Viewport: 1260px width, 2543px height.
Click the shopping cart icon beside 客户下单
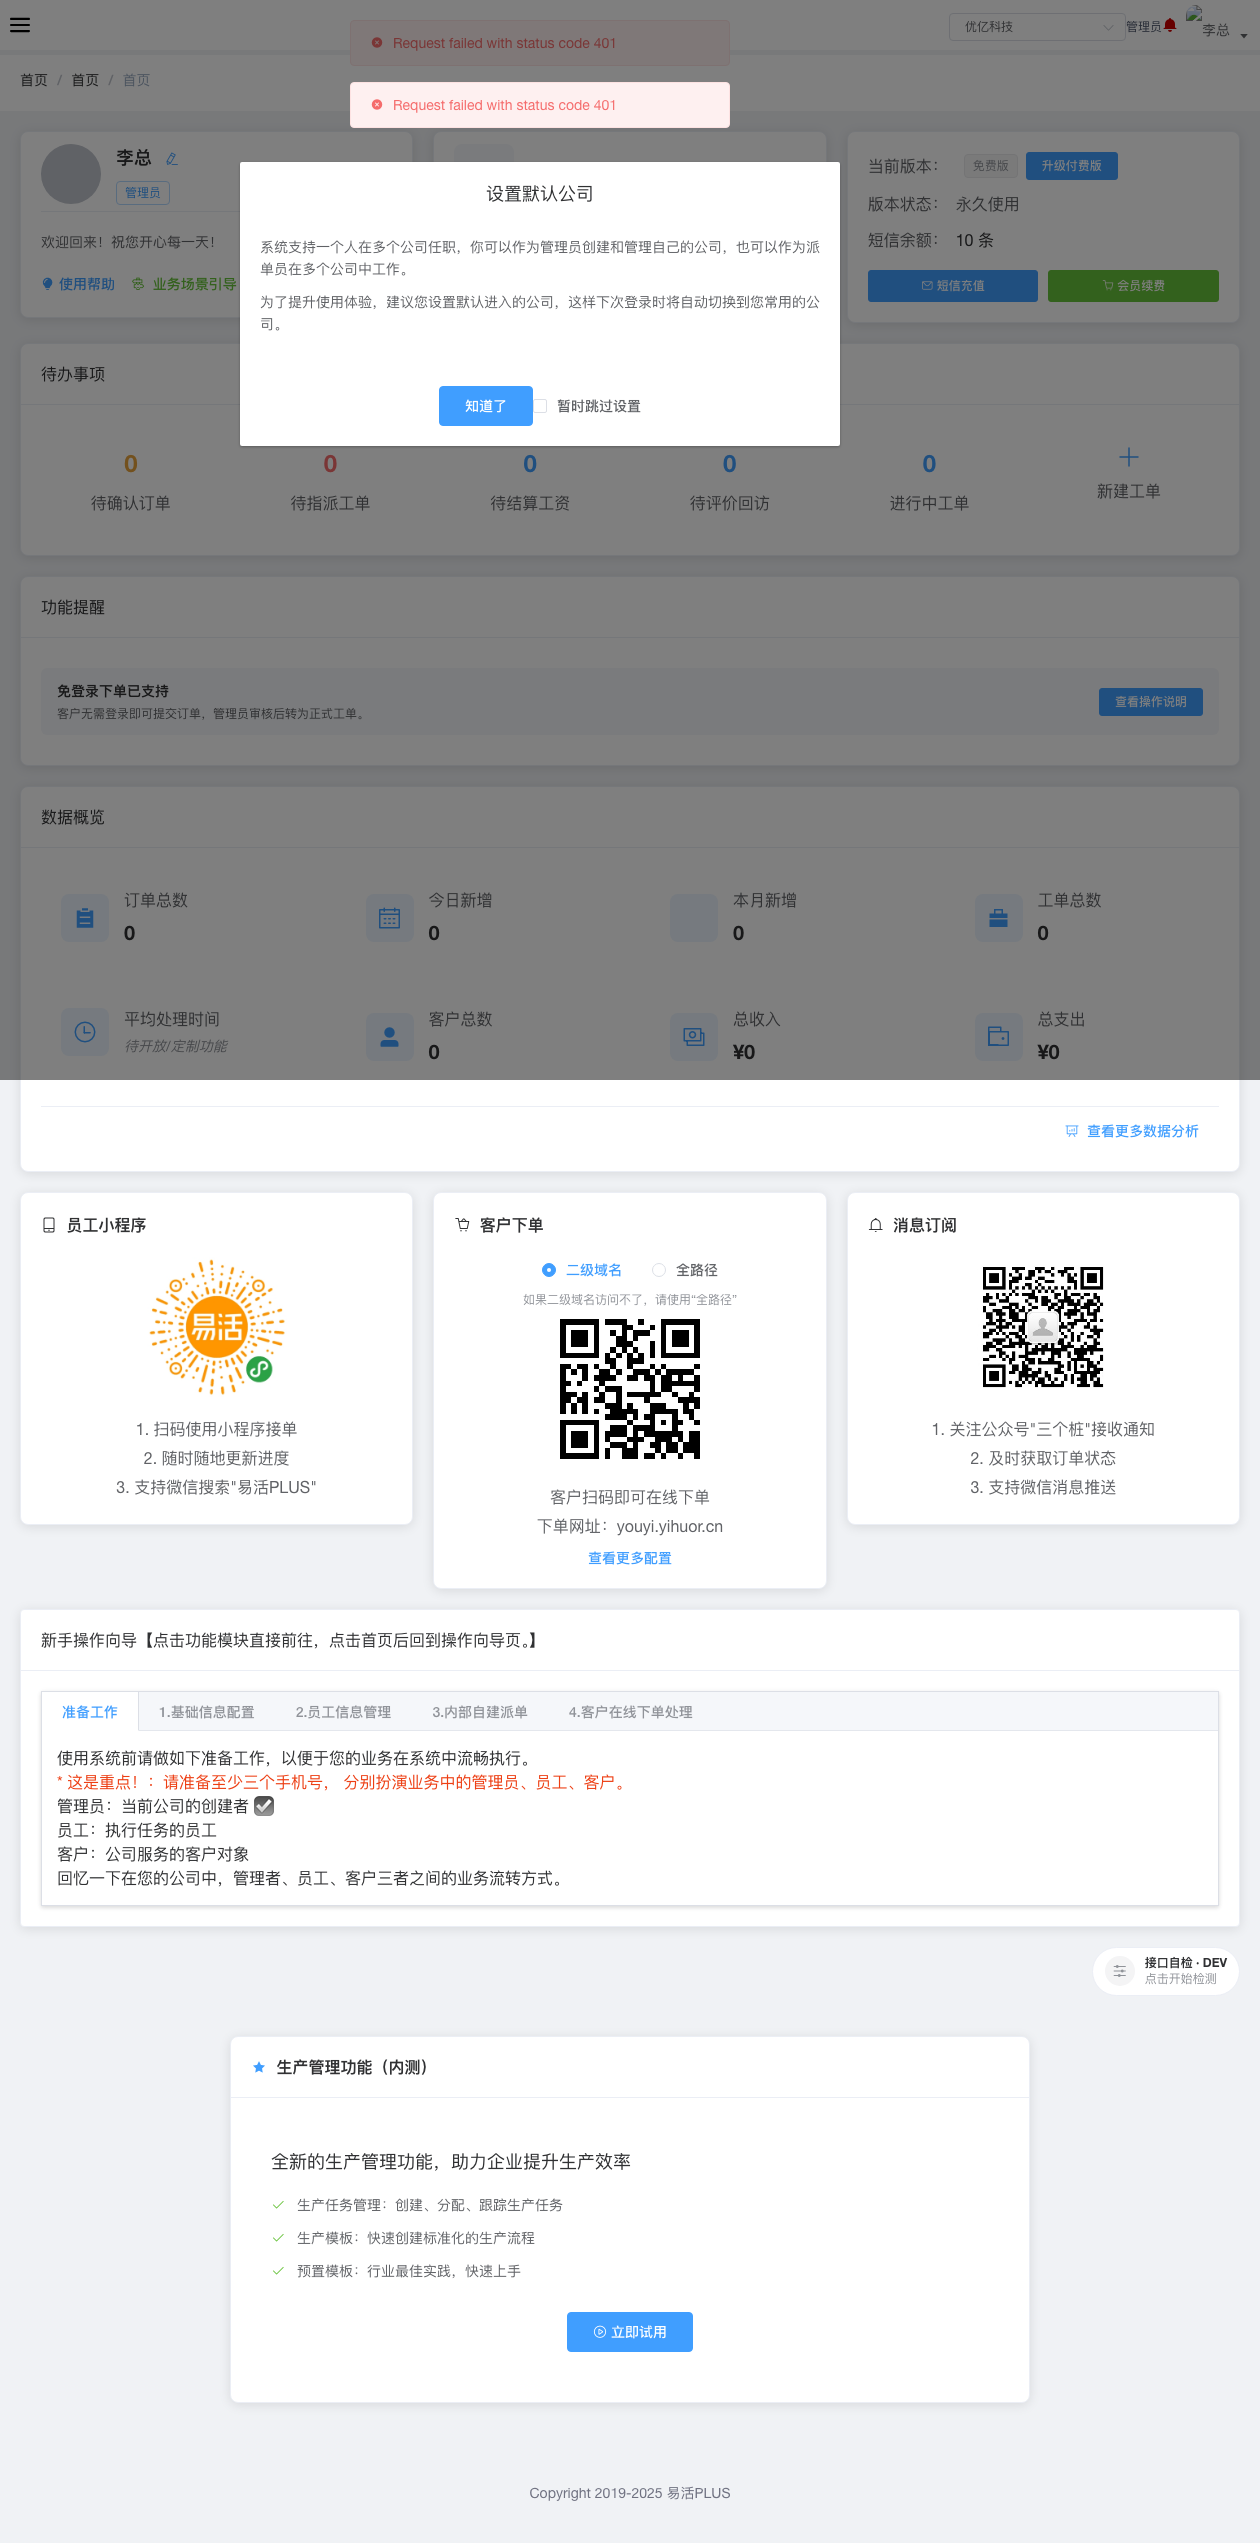[462, 1225]
